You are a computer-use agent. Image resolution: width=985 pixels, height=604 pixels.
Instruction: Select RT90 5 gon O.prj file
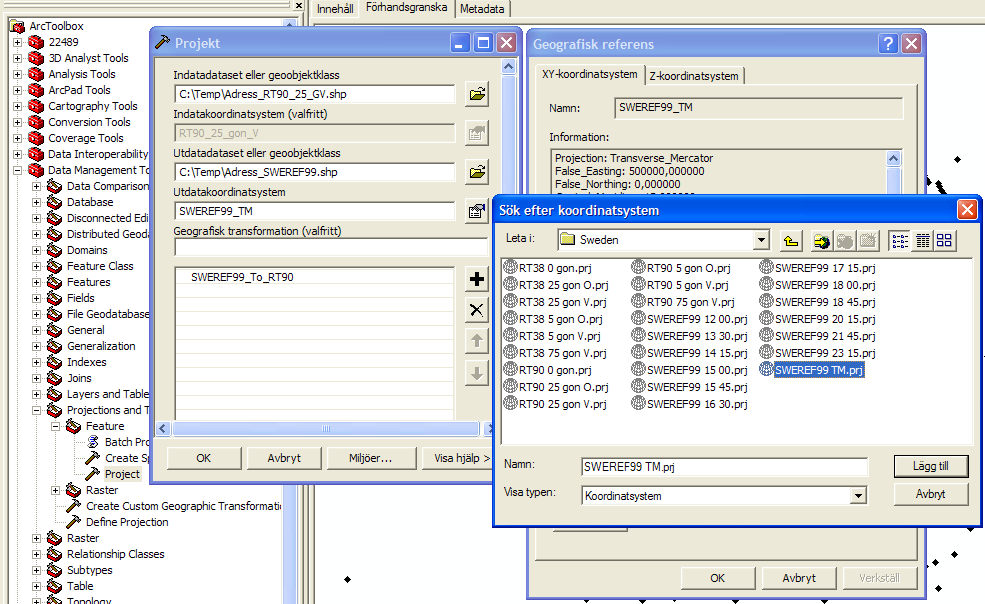coord(681,268)
